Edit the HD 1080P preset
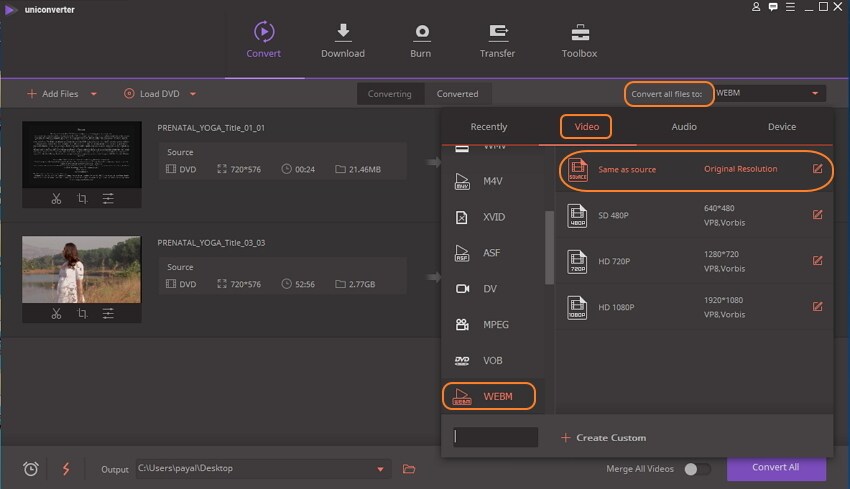The image size is (850, 489). pos(817,307)
